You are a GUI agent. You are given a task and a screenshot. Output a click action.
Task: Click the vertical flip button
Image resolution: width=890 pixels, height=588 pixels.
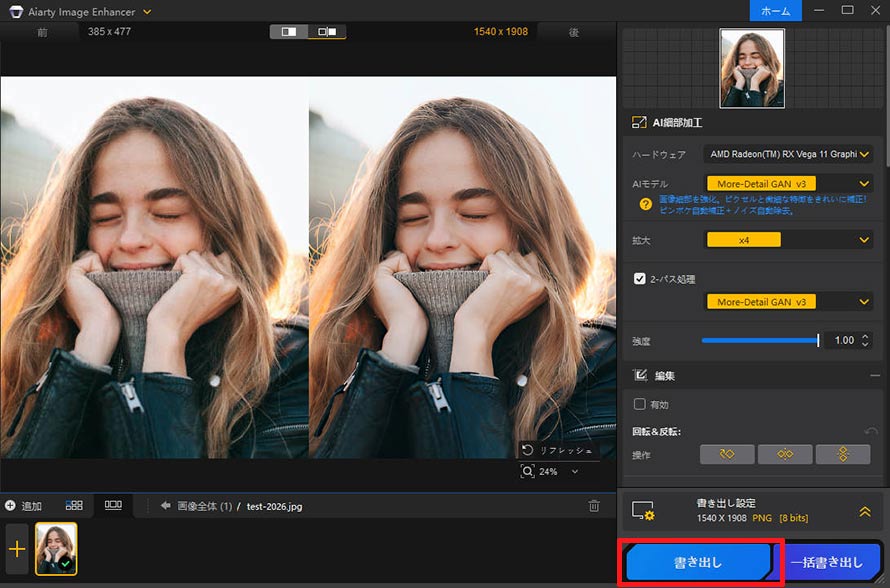(843, 454)
